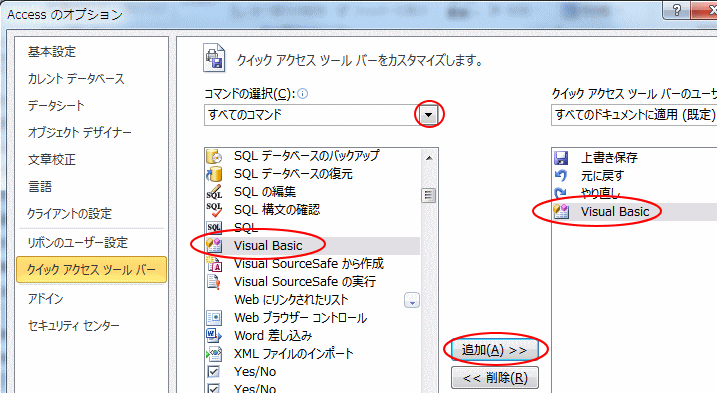This screenshot has width=717, height=393.
Task: Click the 元に戻す undo arrow icon
Action: [561, 176]
